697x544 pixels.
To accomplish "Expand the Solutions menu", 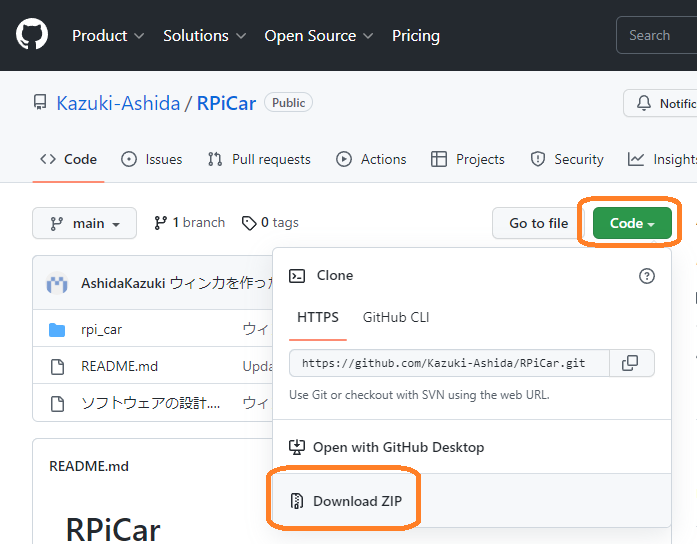I will pos(204,36).
